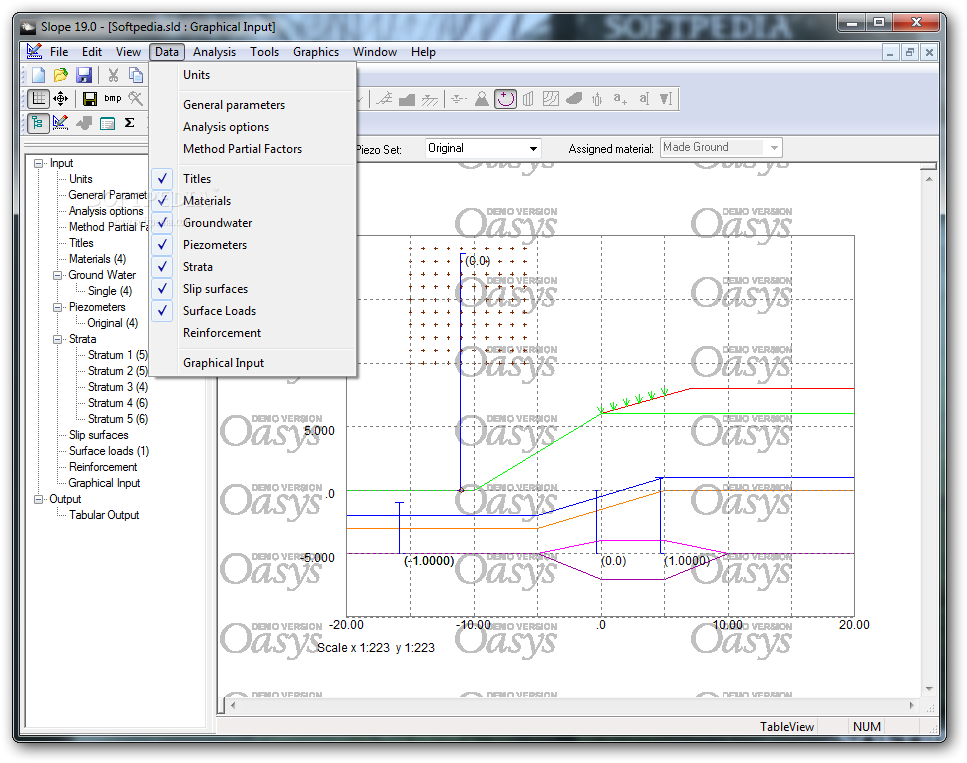
Task: Click the Open file toolbar icon
Action: pyautogui.click(x=61, y=75)
